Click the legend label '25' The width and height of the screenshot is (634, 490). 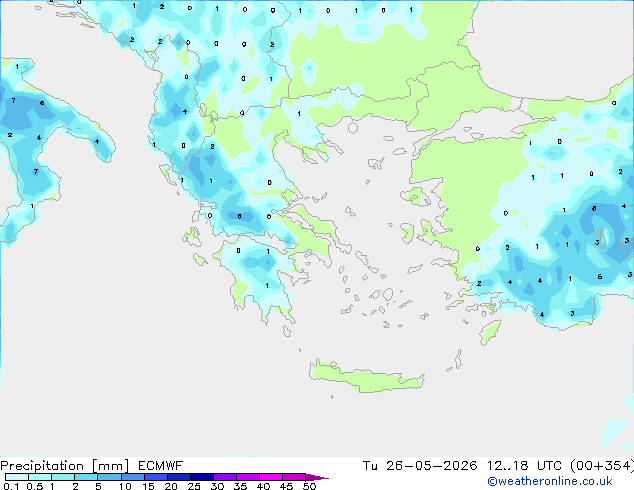point(194,486)
